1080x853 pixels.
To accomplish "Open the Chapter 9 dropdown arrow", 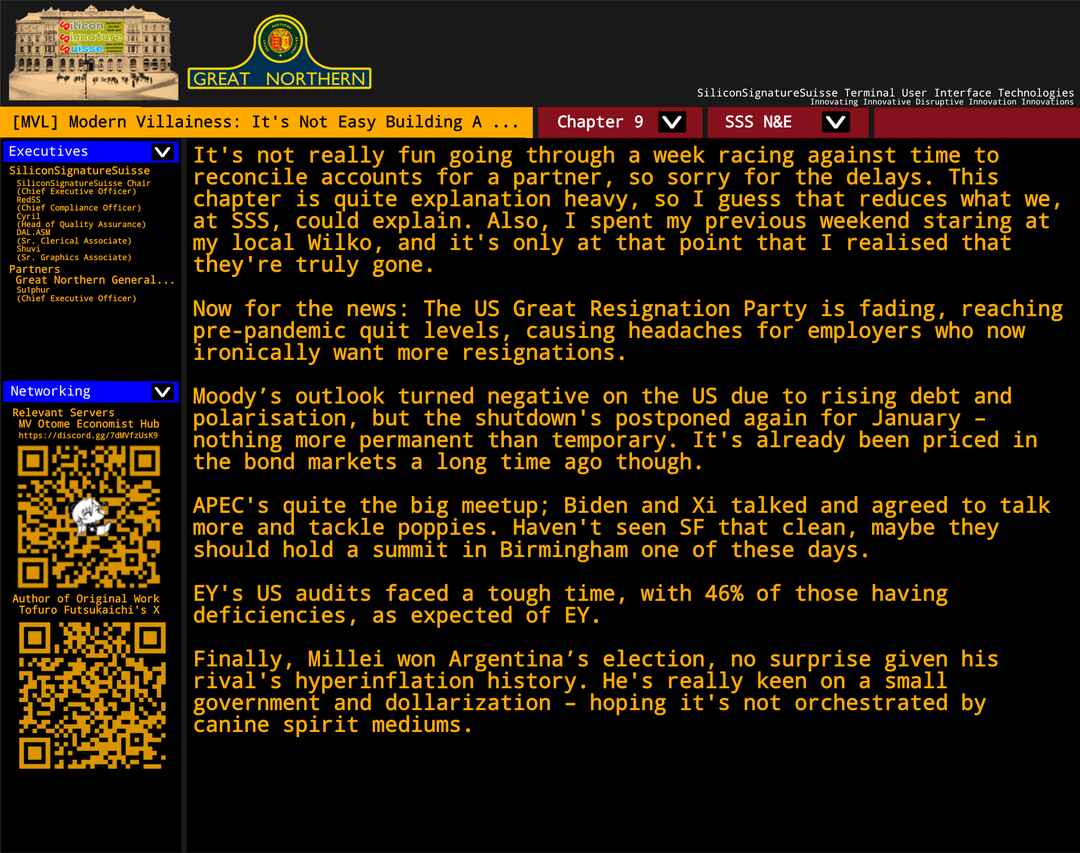I will [672, 123].
